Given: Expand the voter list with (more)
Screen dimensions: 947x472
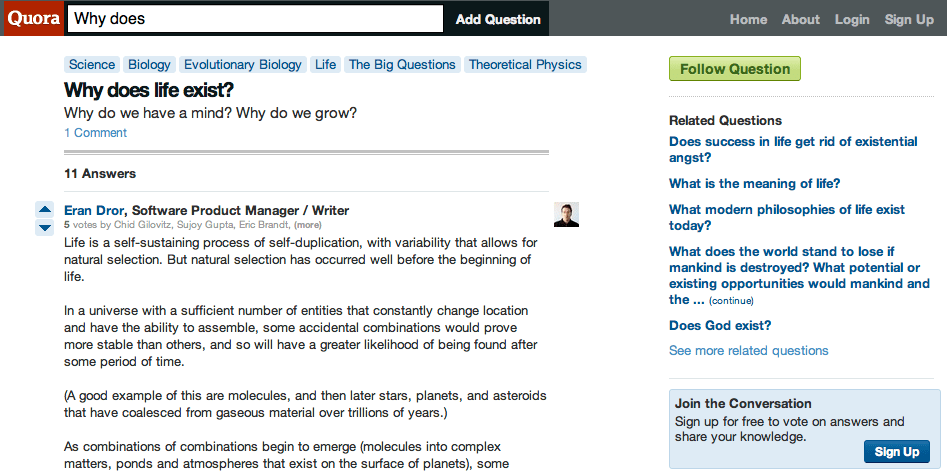Looking at the screenshot, I should 308,226.
